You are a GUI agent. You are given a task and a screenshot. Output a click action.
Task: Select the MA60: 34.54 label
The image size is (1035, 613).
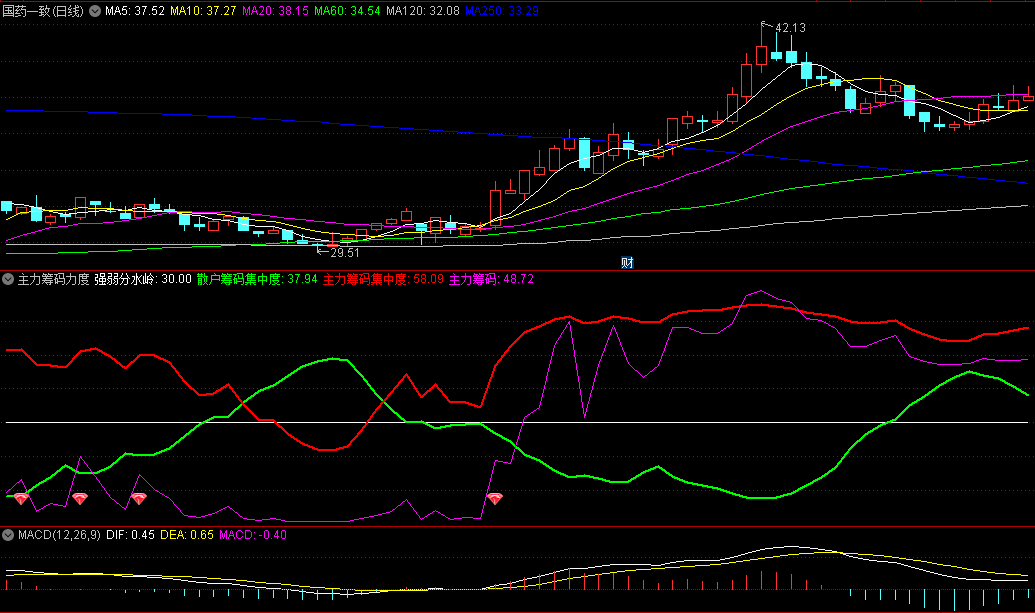347,11
